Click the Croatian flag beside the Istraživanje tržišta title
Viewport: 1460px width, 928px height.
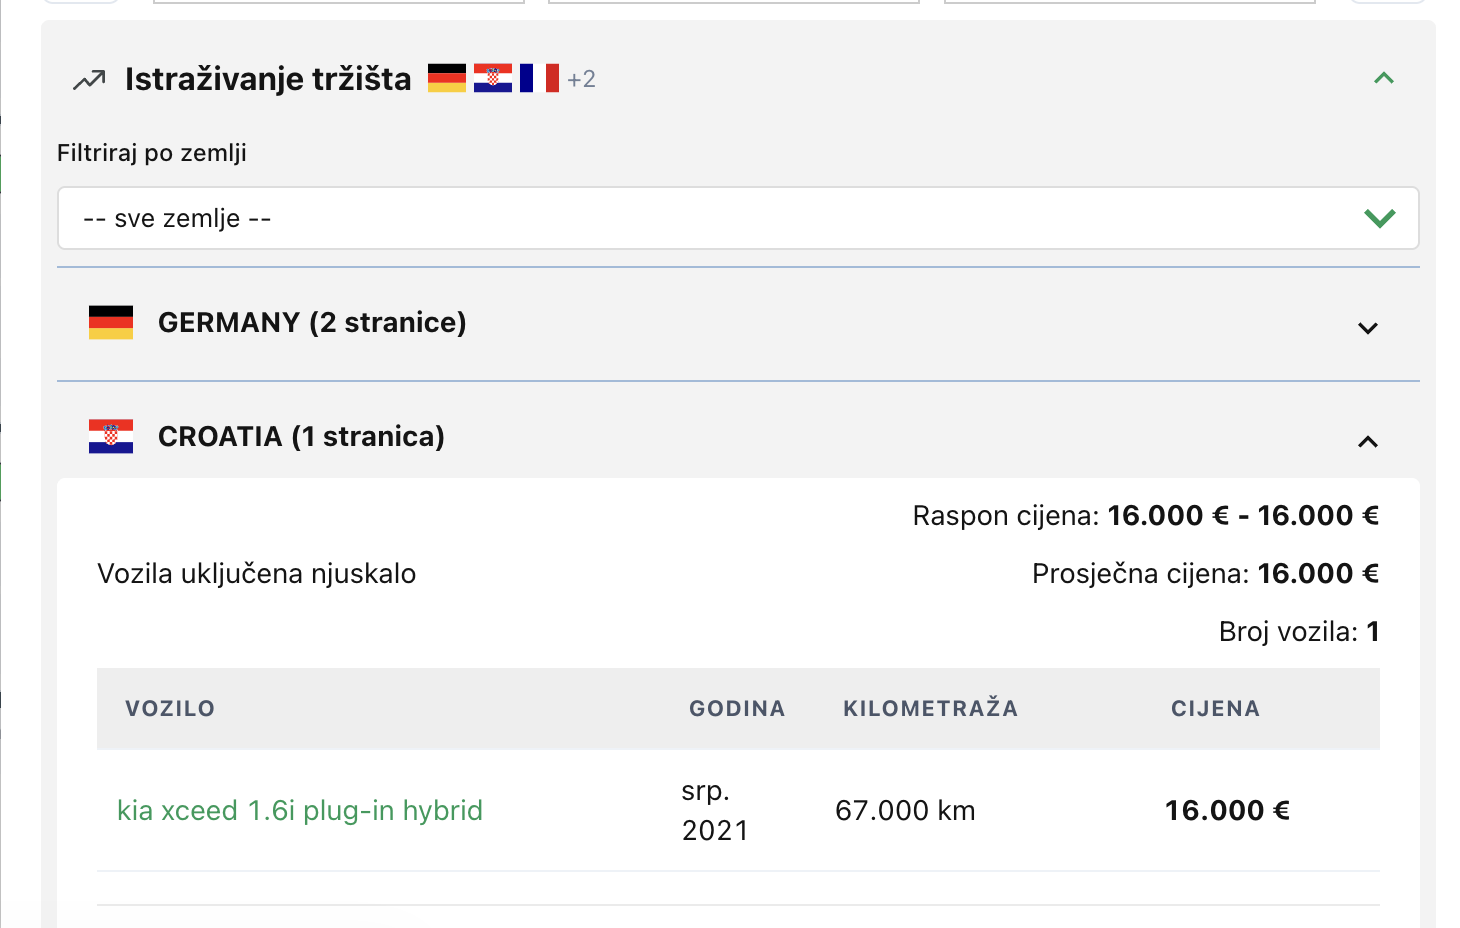point(493,78)
